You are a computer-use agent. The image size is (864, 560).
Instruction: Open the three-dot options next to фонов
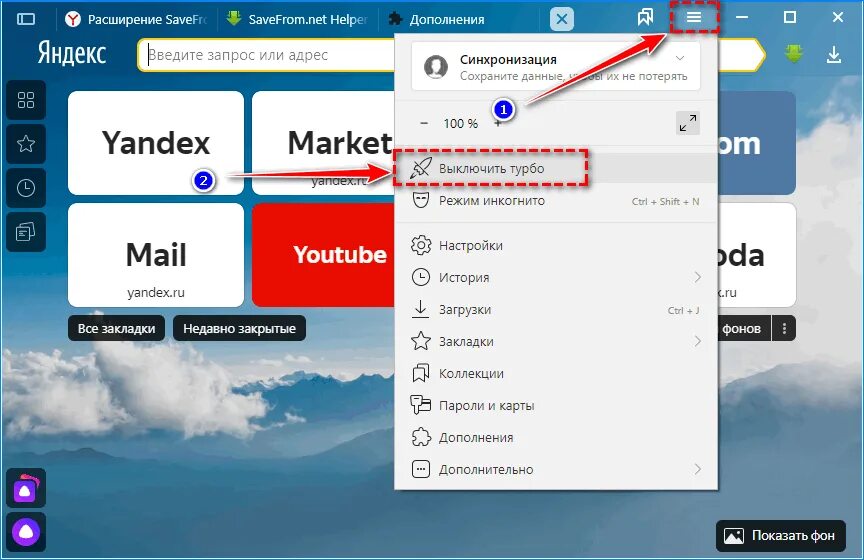[x=784, y=329]
